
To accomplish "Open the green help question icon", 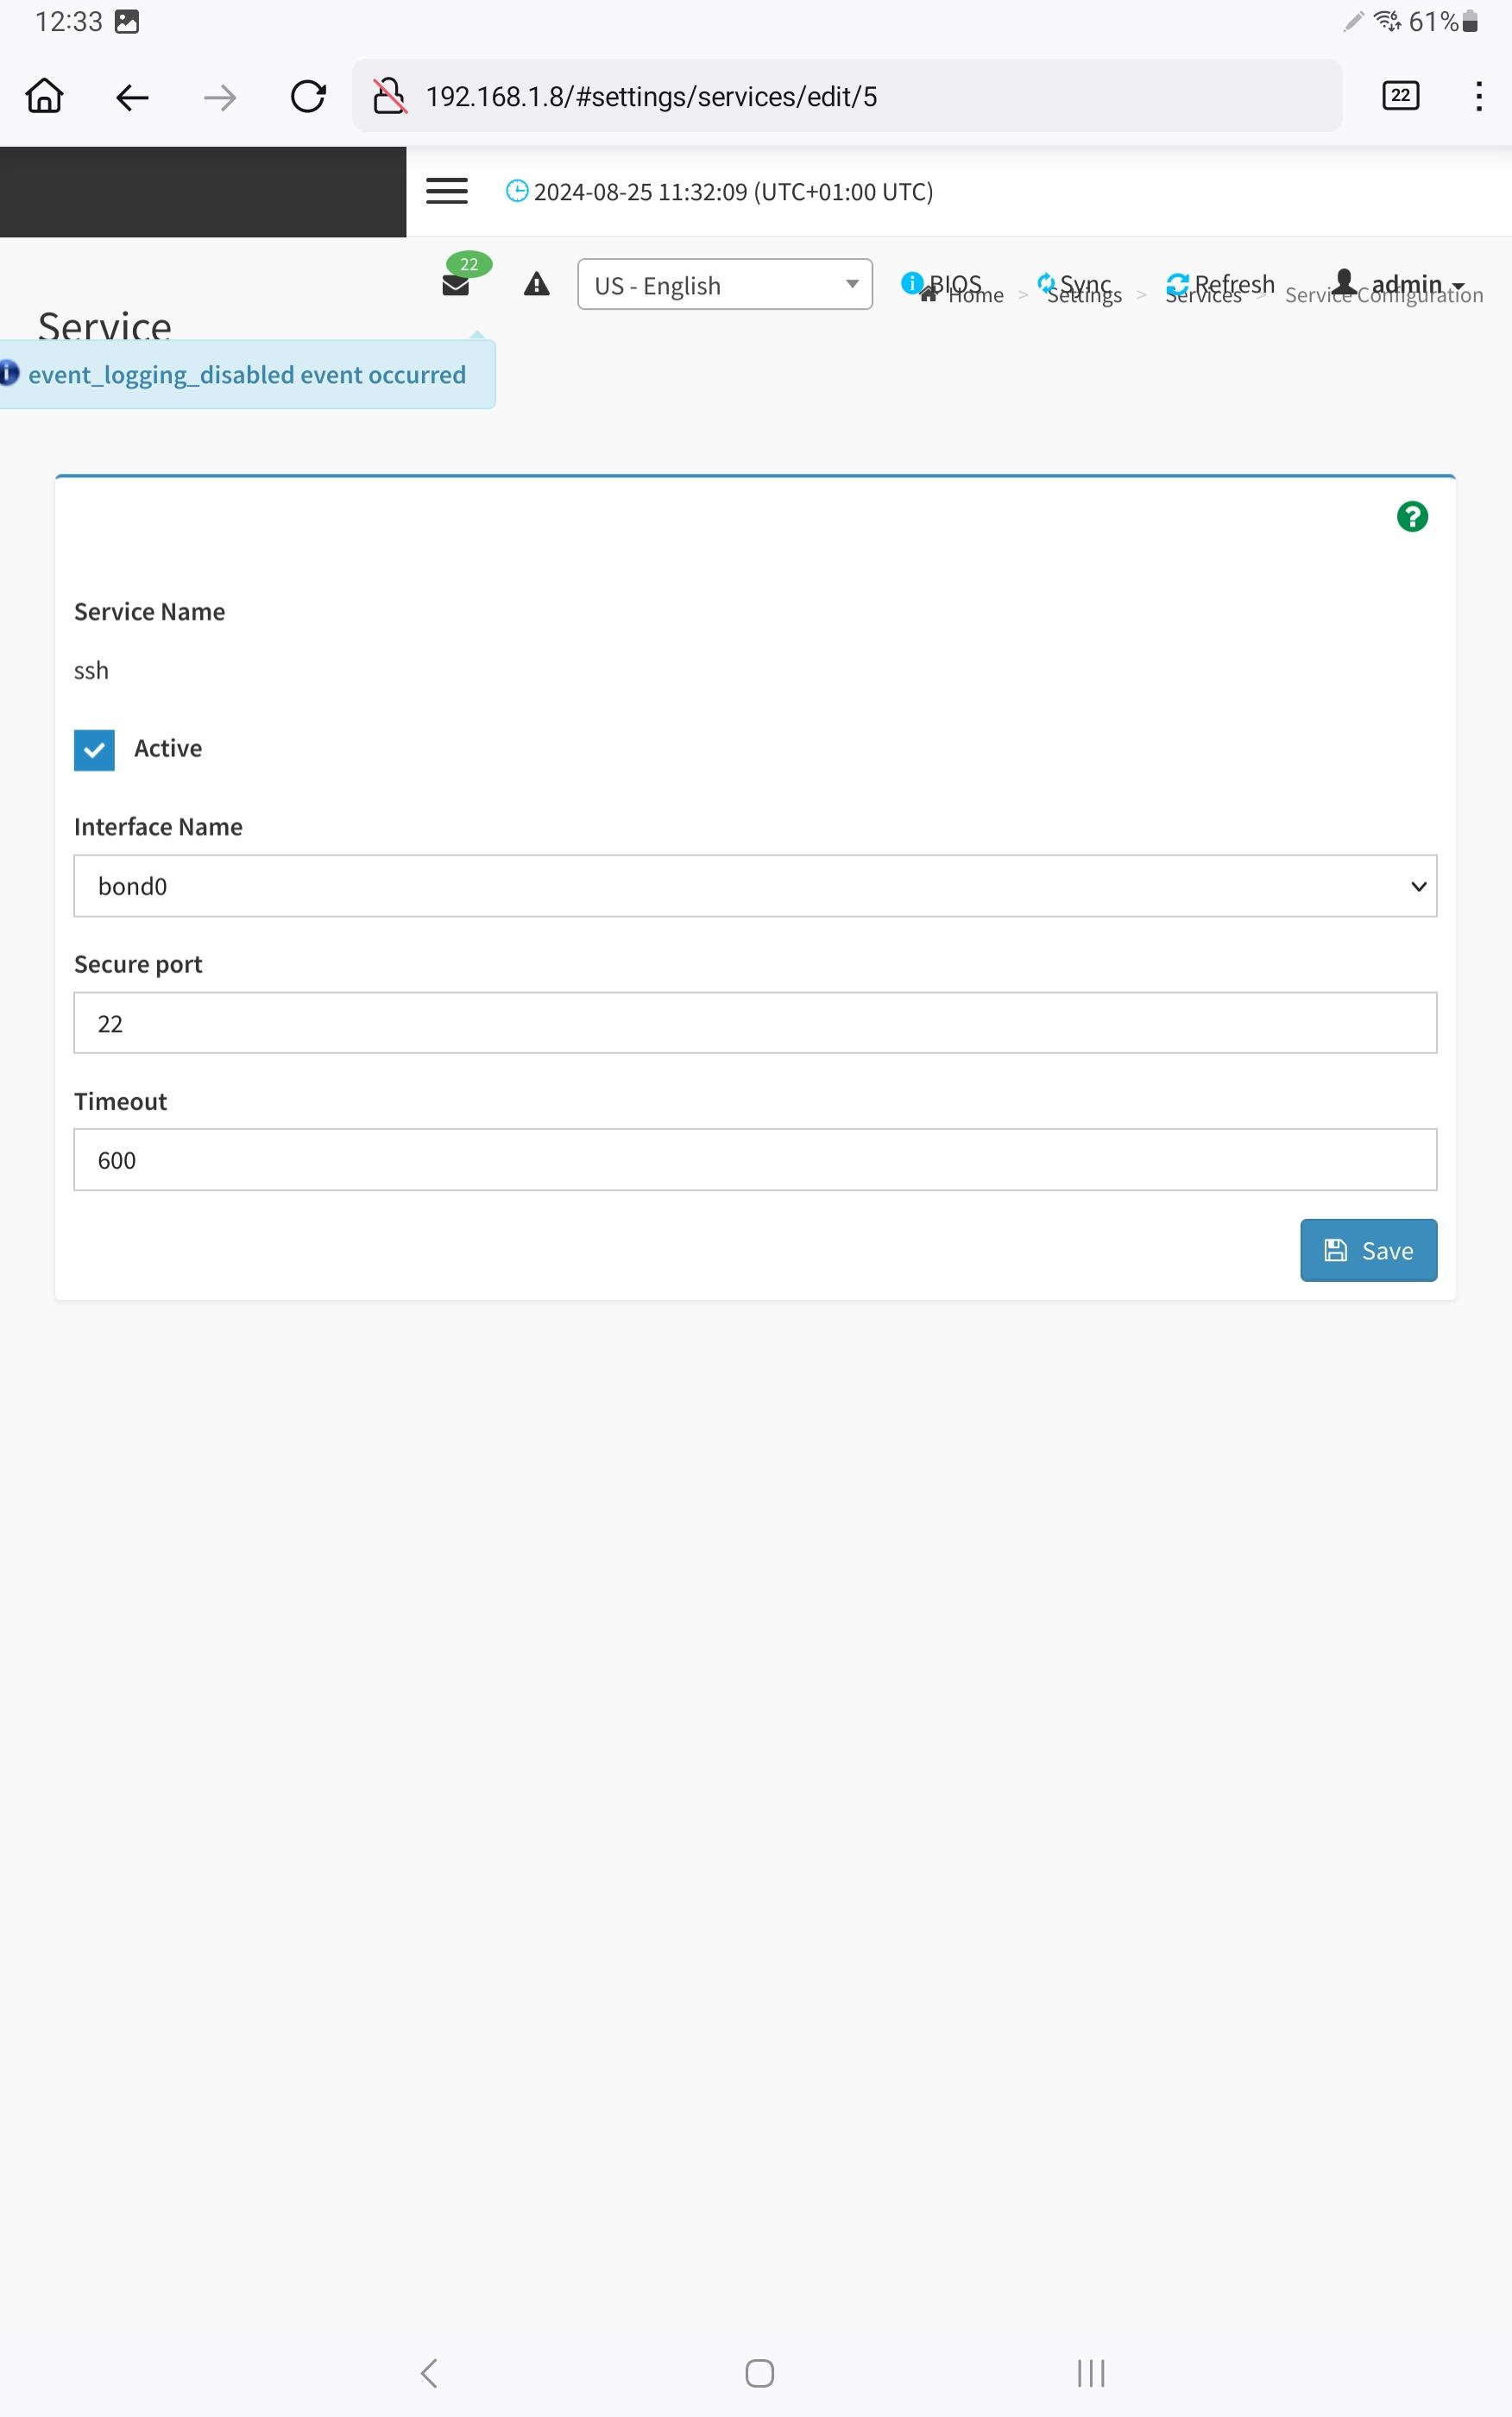I will click(1411, 517).
